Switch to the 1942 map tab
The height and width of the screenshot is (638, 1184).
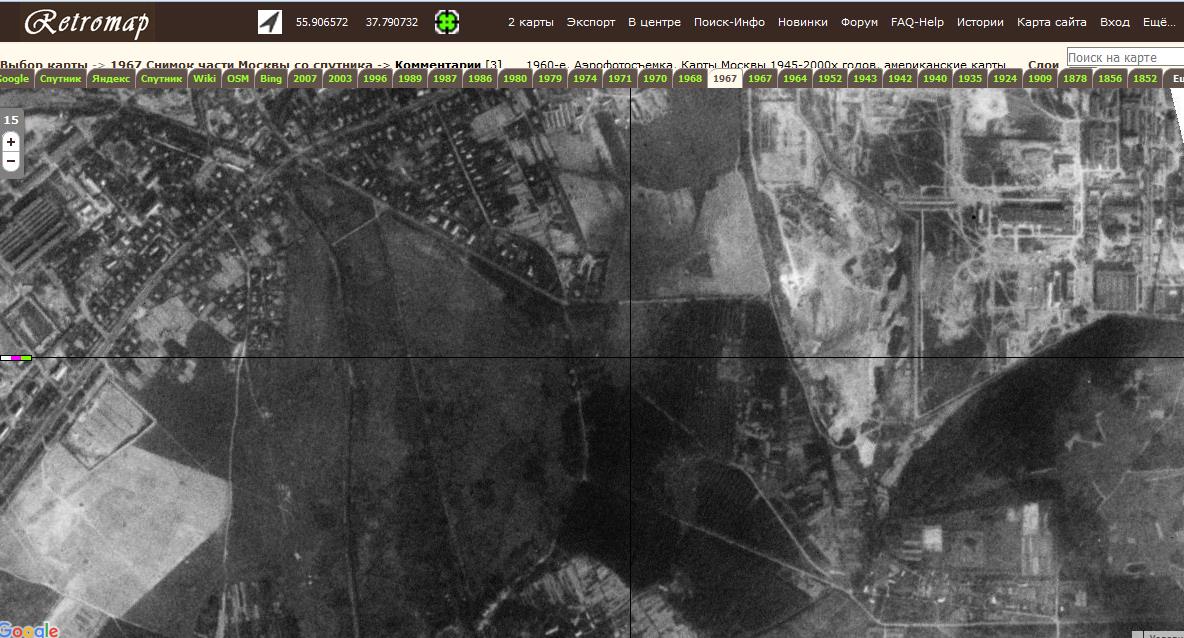[900, 79]
